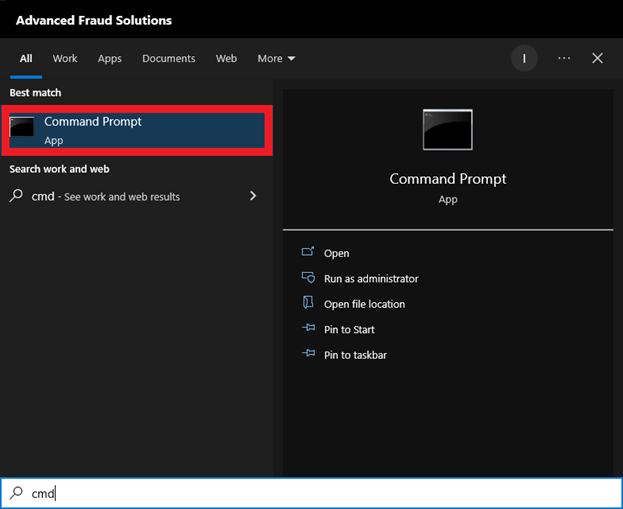
Task: Open 'cmd - See work and web results'
Action: pos(135,196)
